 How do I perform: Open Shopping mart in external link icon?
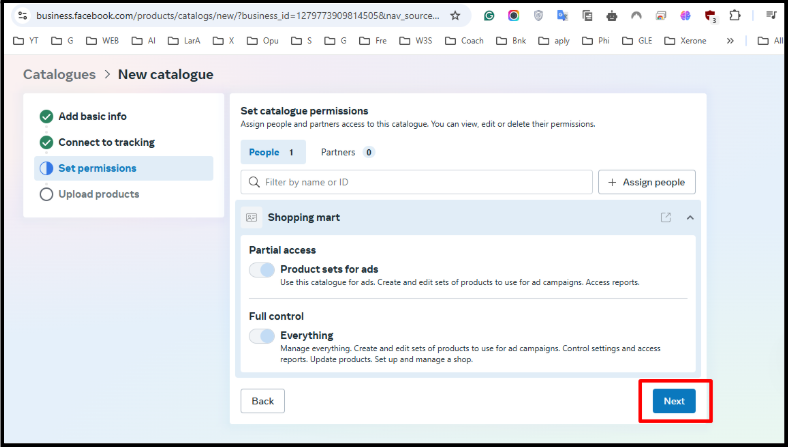pos(666,217)
